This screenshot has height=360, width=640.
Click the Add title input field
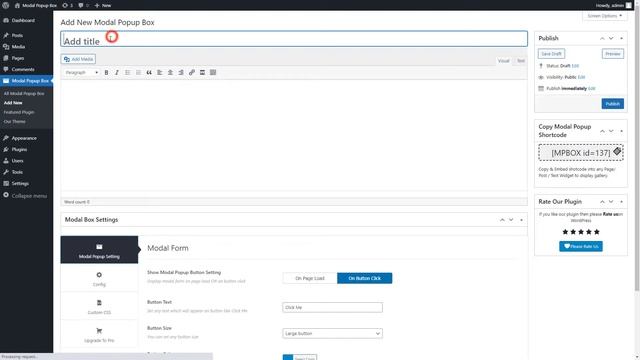click(294, 39)
